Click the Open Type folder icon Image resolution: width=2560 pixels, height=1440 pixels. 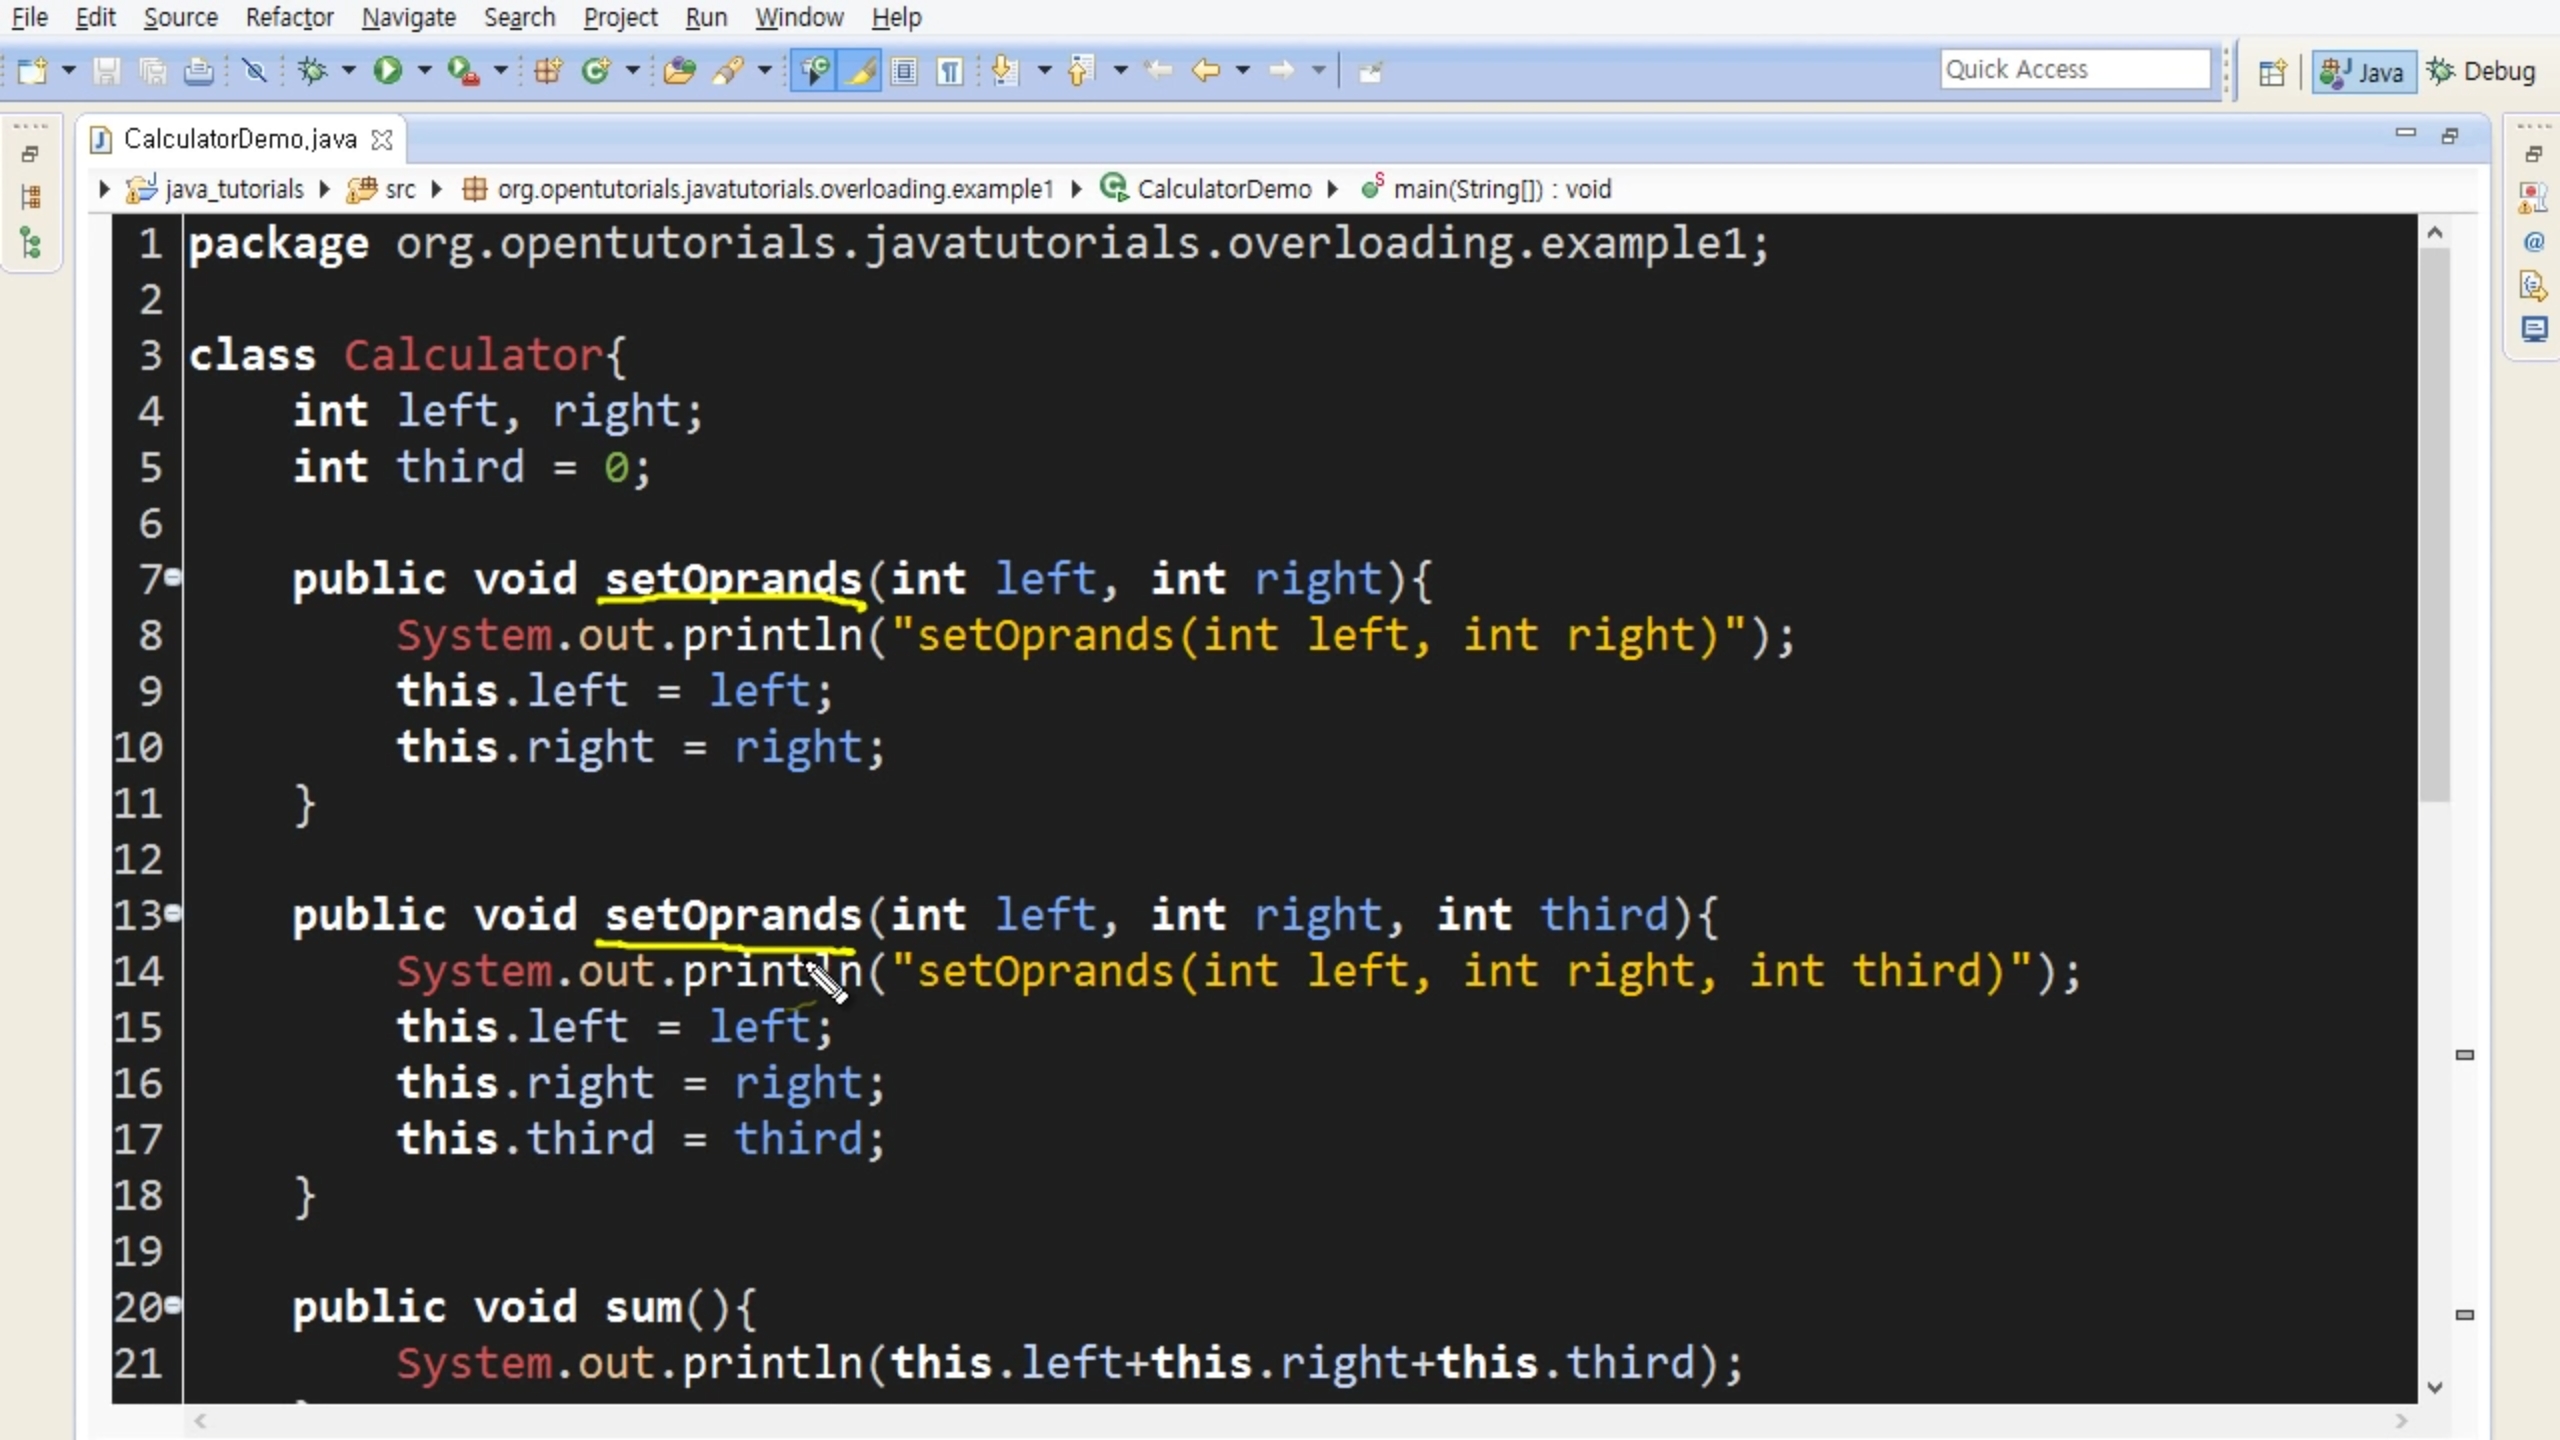679,71
